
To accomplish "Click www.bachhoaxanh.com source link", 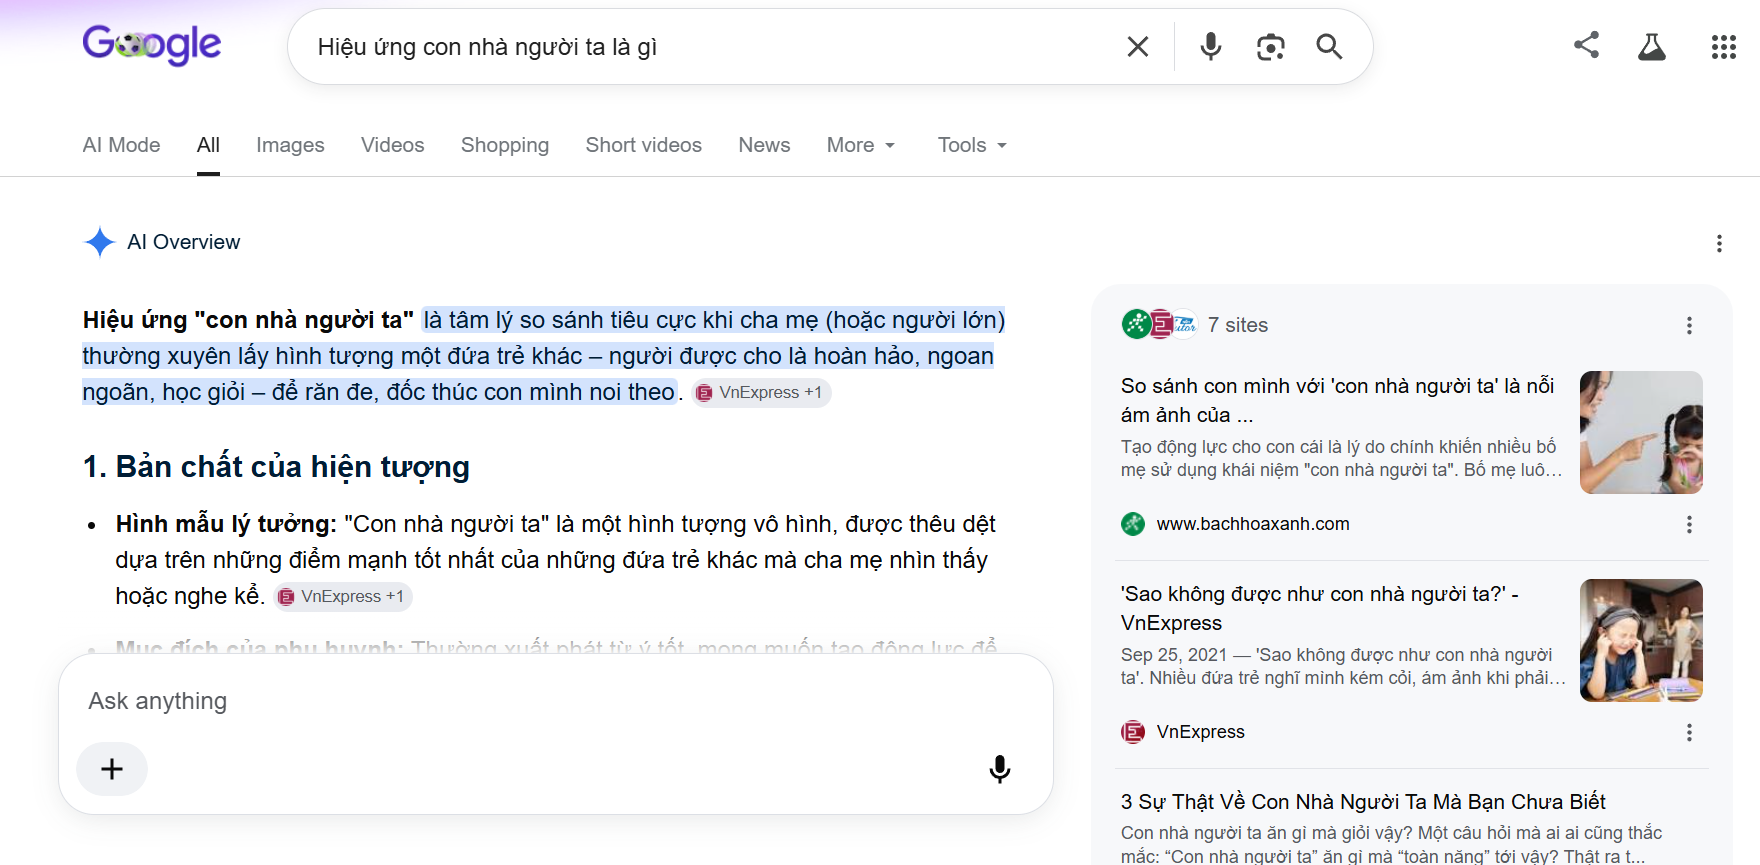I will [x=1253, y=524].
